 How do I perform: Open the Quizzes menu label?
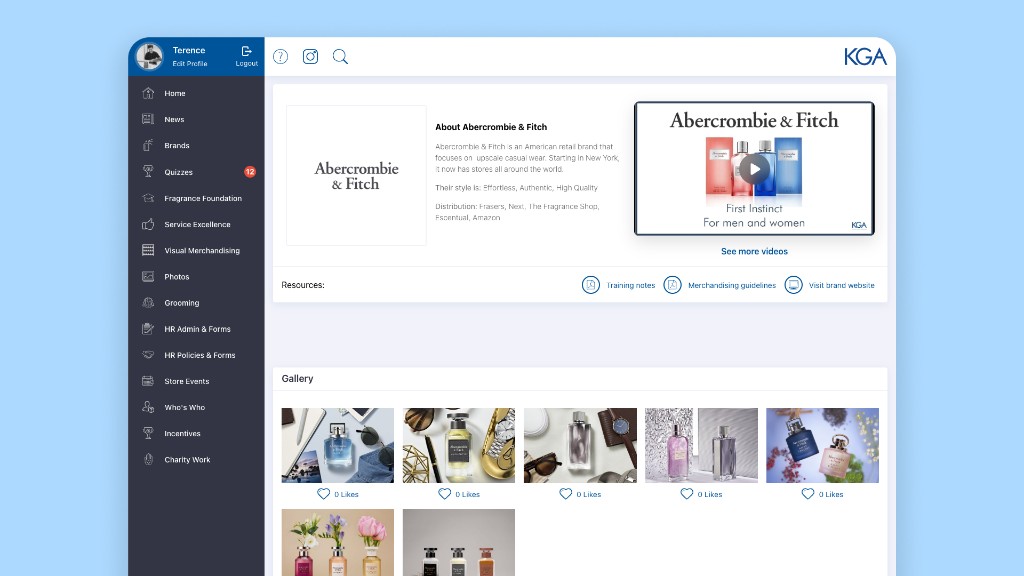pos(178,172)
